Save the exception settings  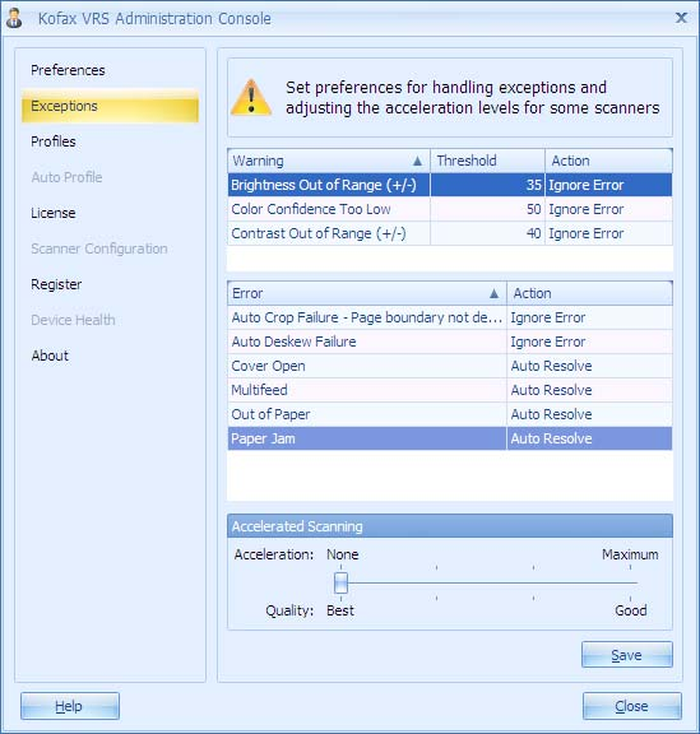627,654
